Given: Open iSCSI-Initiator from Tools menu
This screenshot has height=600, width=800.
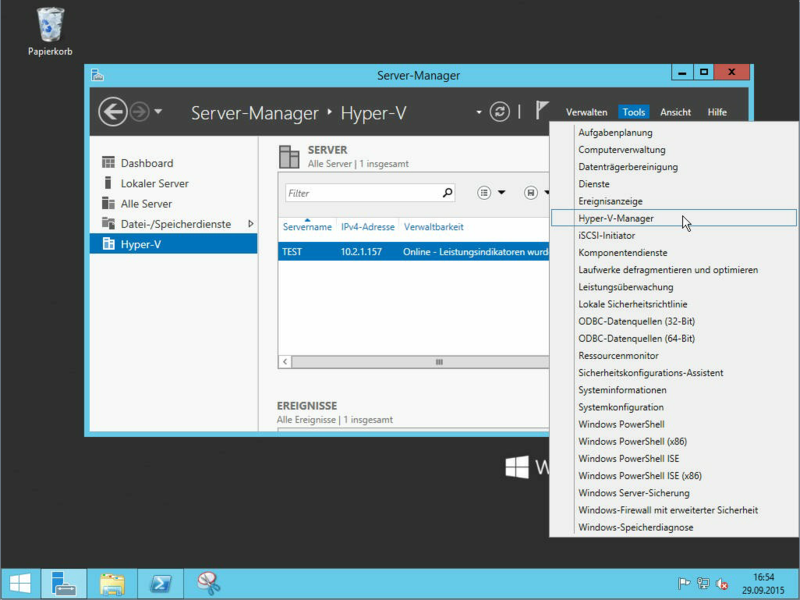Looking at the screenshot, I should point(673,236).
